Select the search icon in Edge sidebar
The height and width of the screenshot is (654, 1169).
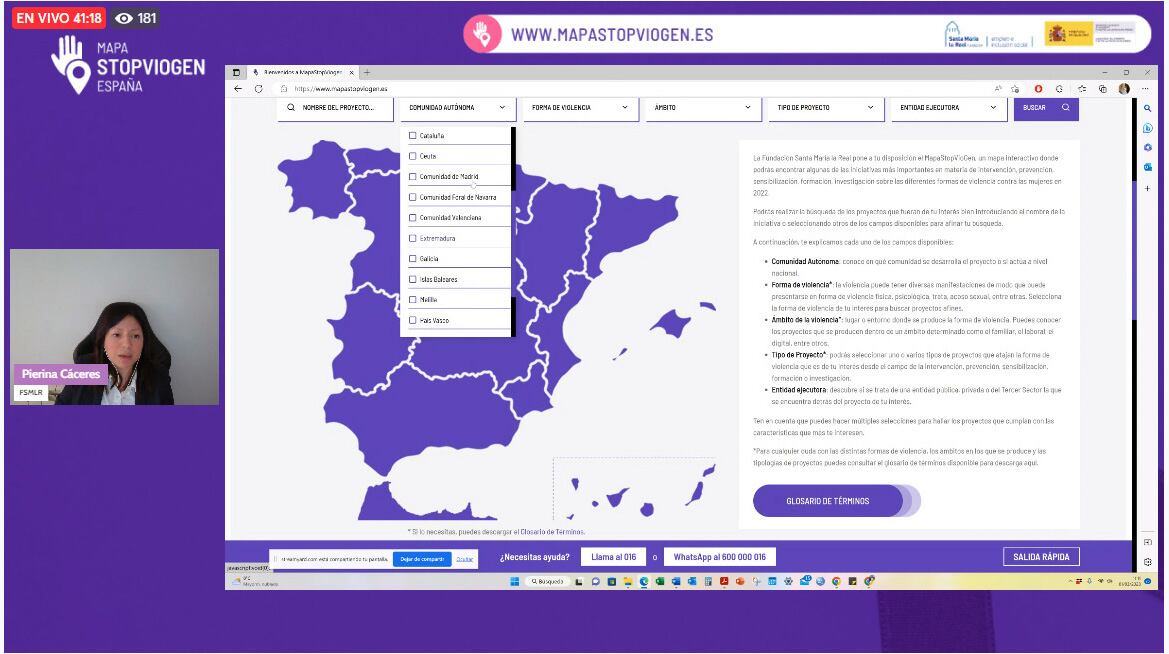(x=1148, y=108)
